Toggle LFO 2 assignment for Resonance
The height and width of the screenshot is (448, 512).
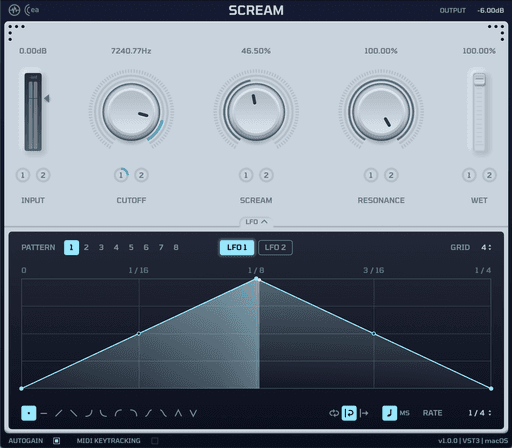[x=391, y=175]
